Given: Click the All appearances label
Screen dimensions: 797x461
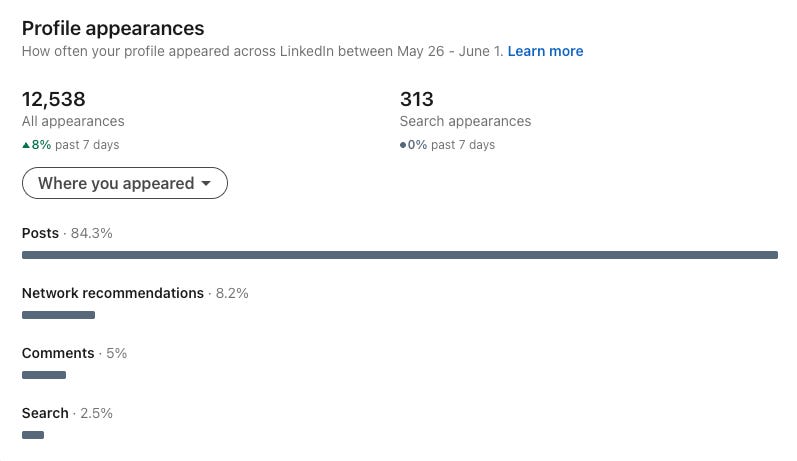Looking at the screenshot, I should [x=73, y=121].
